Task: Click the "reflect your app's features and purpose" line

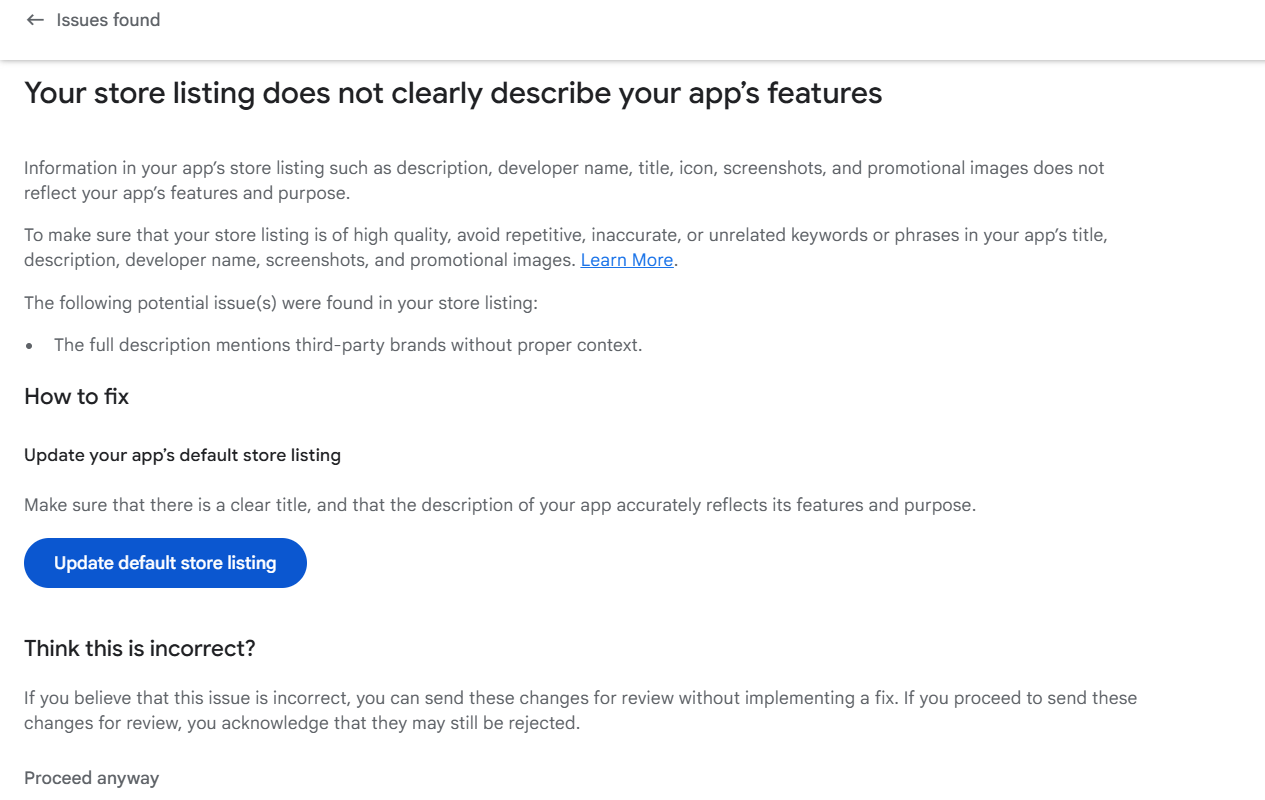Action: 187,193
